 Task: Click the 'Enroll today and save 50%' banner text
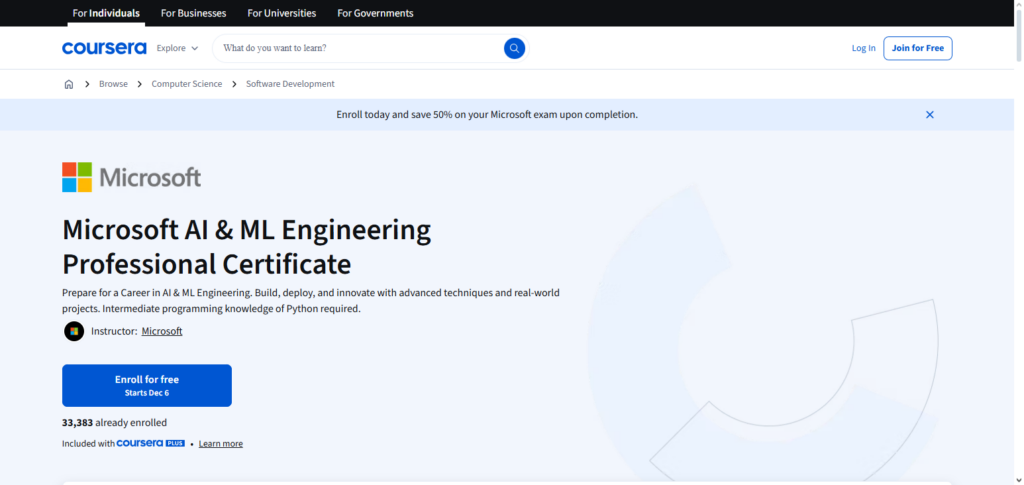click(x=487, y=115)
